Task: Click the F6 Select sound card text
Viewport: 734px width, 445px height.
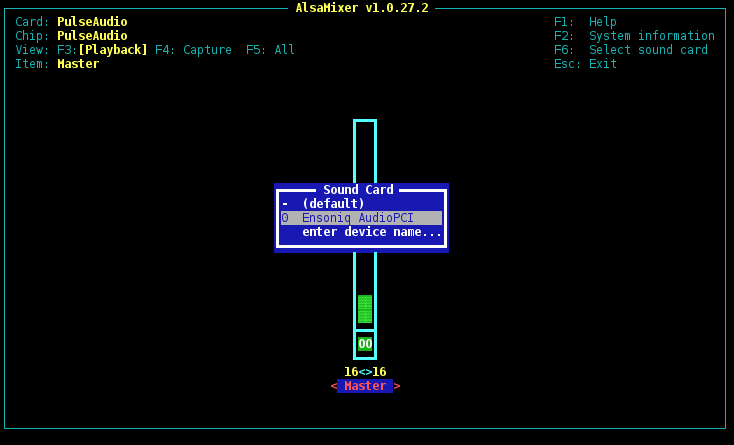Action: point(631,50)
